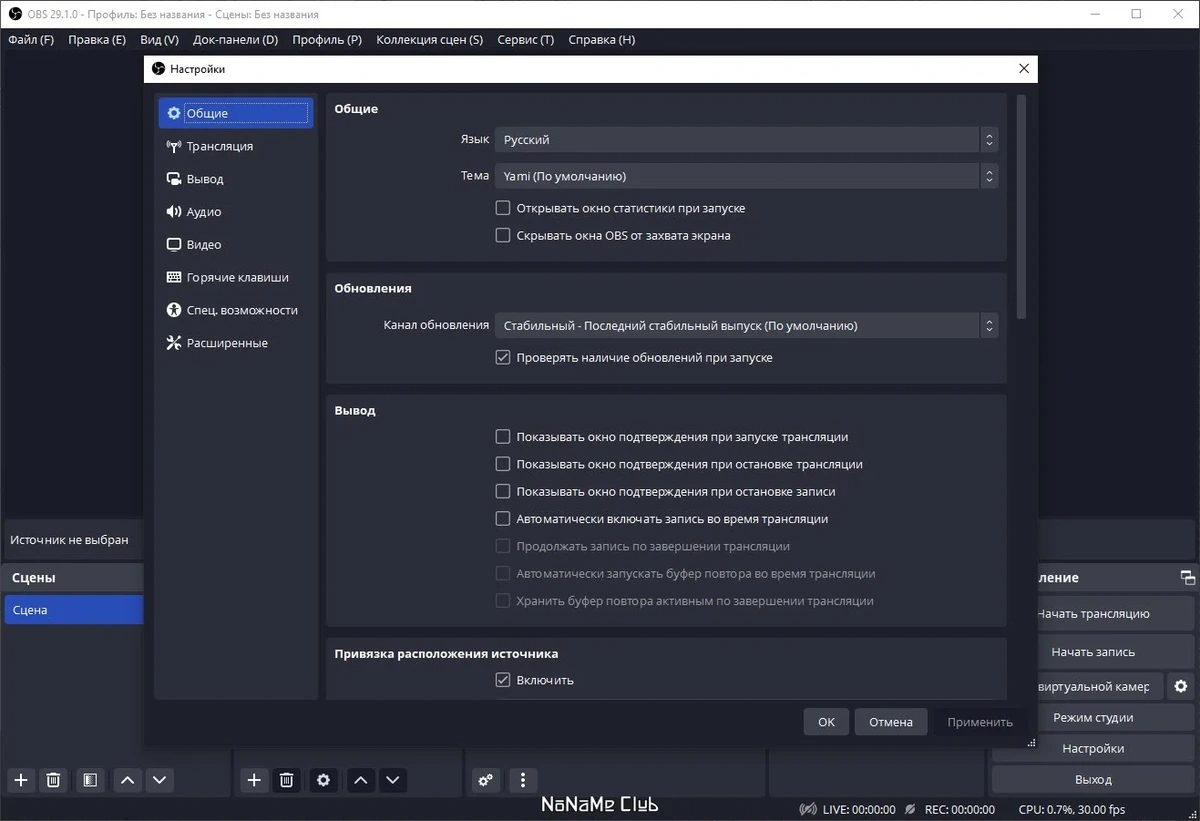The height and width of the screenshot is (821, 1200).
Task: Add a new source with the plus icon
Action: pyautogui.click(x=254, y=780)
